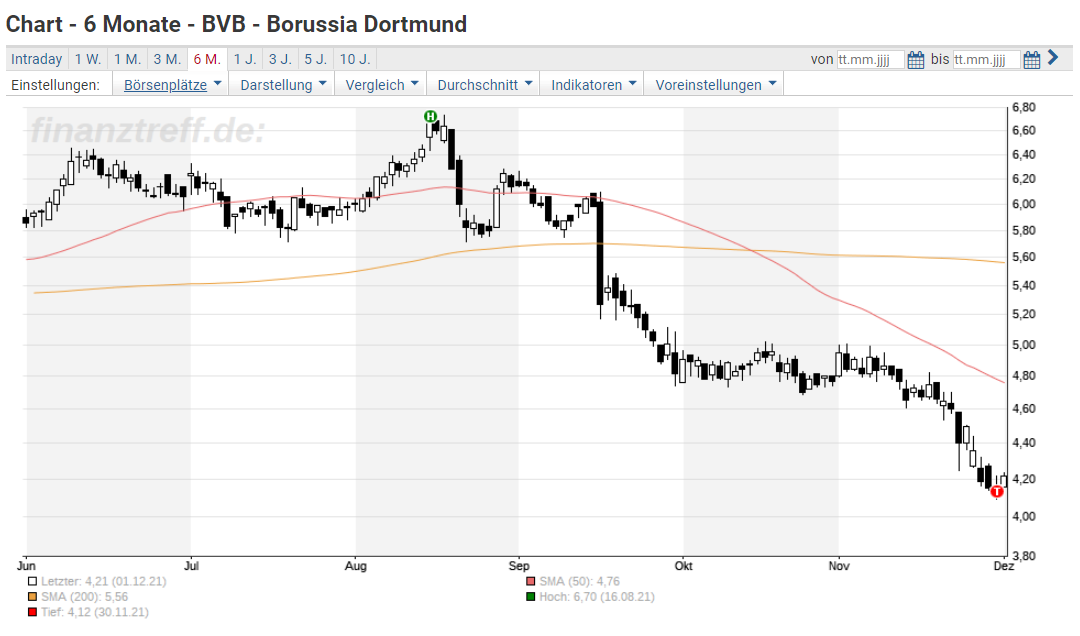This screenshot has width=1080, height=636.
Task: Click the green Hoch legend swatch
Action: click(530, 597)
